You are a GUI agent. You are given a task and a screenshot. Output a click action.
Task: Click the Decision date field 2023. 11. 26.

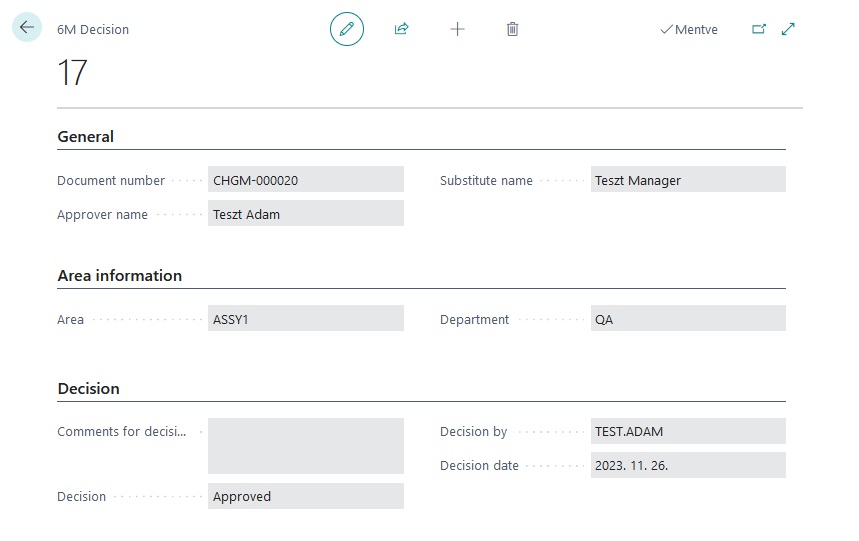coord(687,465)
